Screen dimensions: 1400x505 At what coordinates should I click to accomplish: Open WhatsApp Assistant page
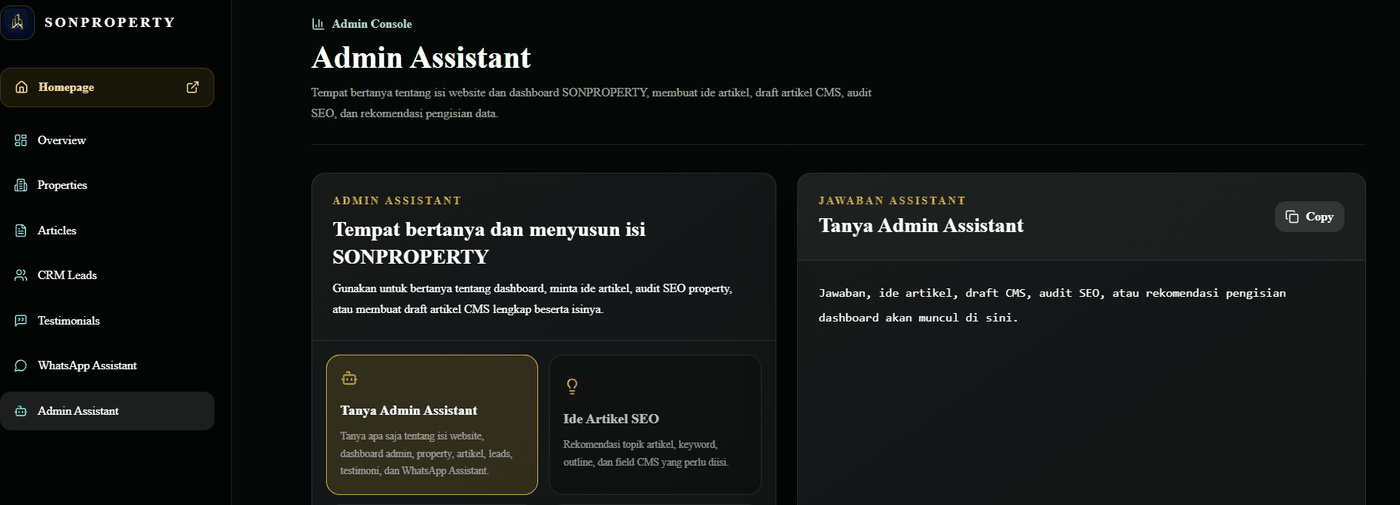tap(107, 366)
